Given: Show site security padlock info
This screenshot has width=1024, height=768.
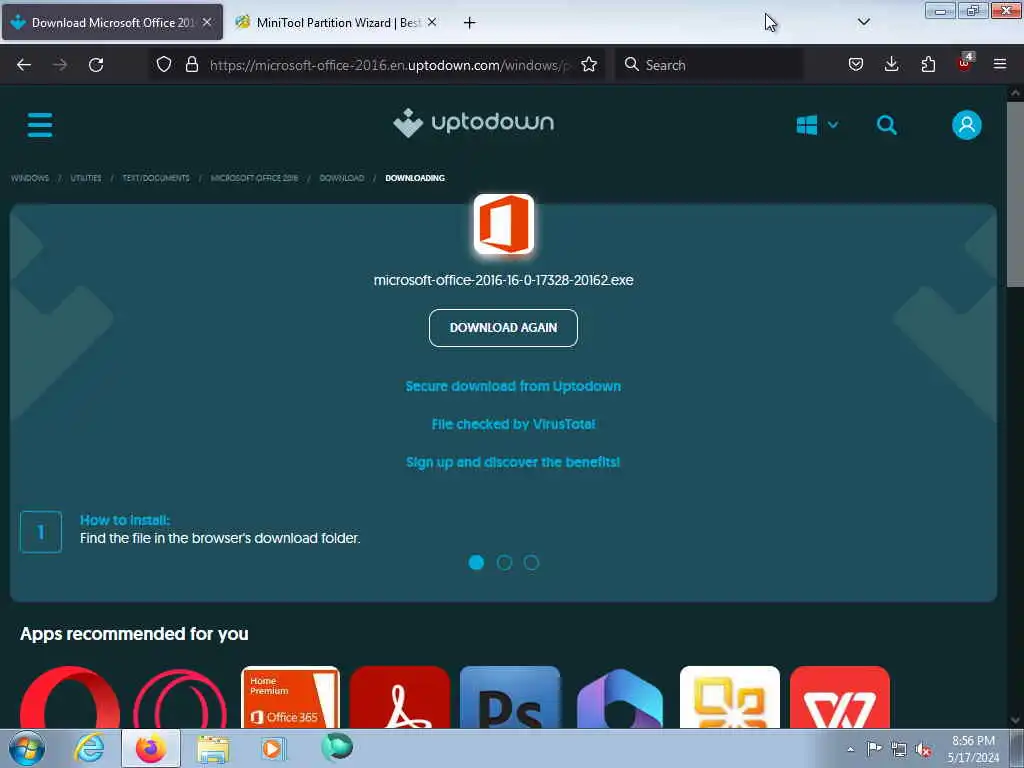Looking at the screenshot, I should tap(191, 64).
